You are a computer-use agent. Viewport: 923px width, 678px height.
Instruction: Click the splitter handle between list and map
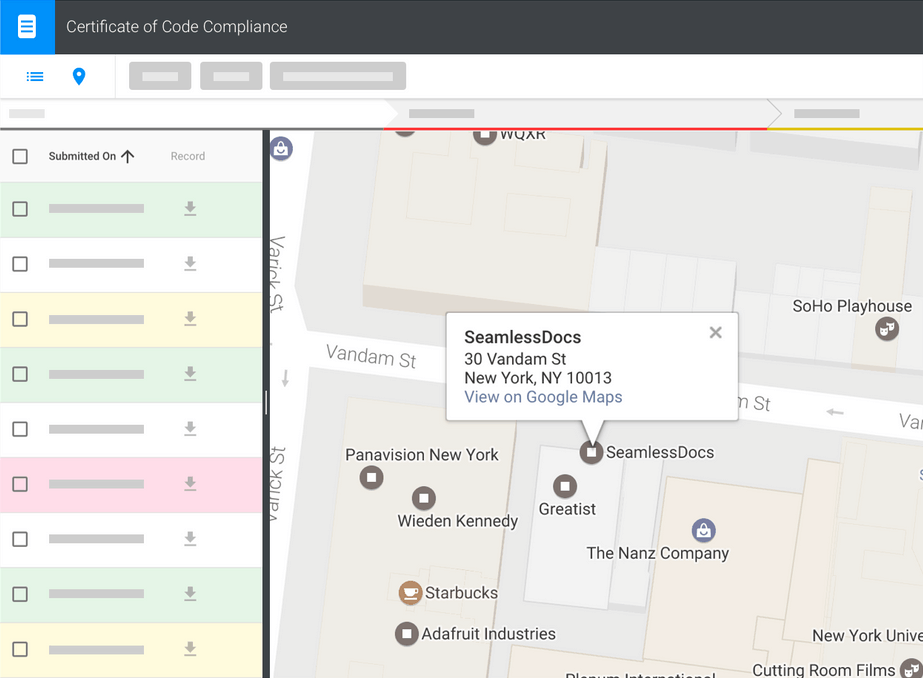point(266,403)
